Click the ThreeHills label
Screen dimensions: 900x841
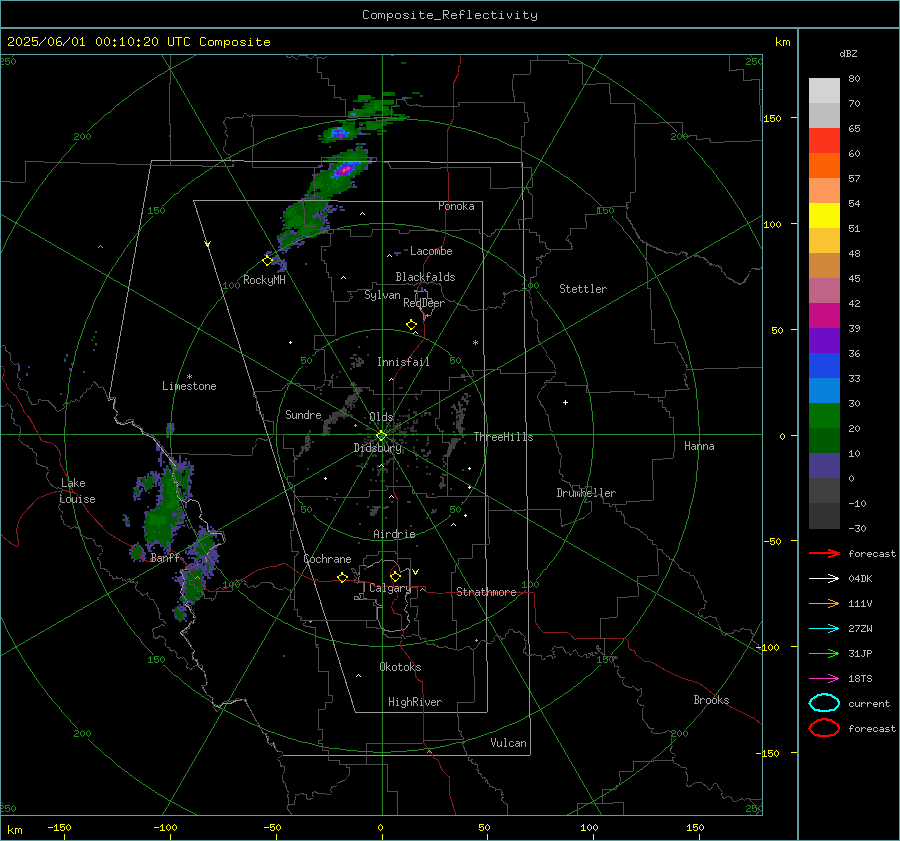[x=503, y=437]
